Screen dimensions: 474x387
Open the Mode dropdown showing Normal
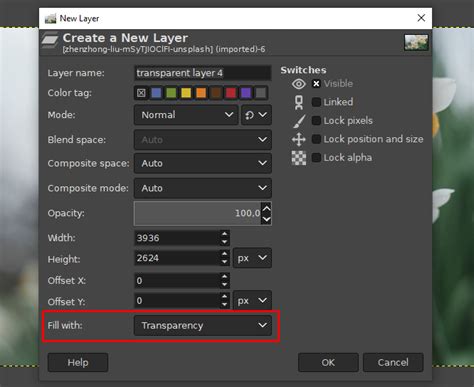[x=186, y=115]
